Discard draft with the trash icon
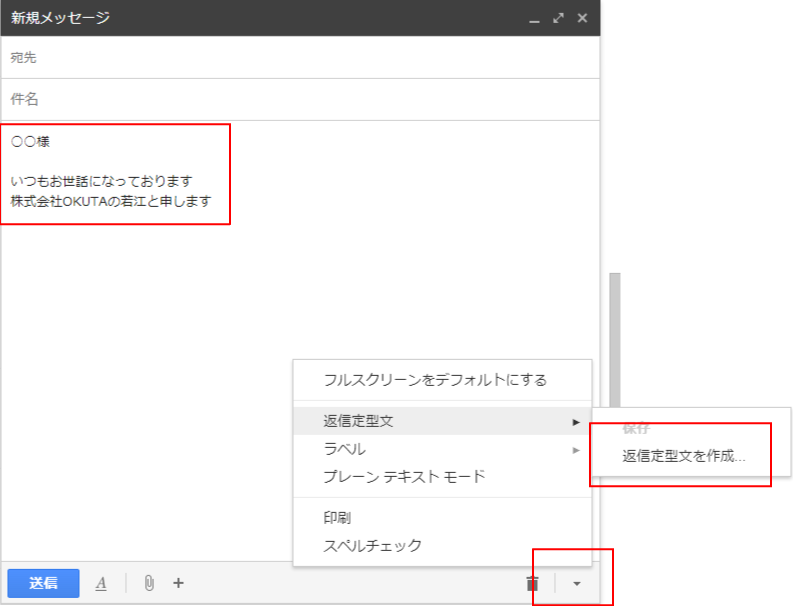Viewport: 793px width, 606px height. point(533,583)
